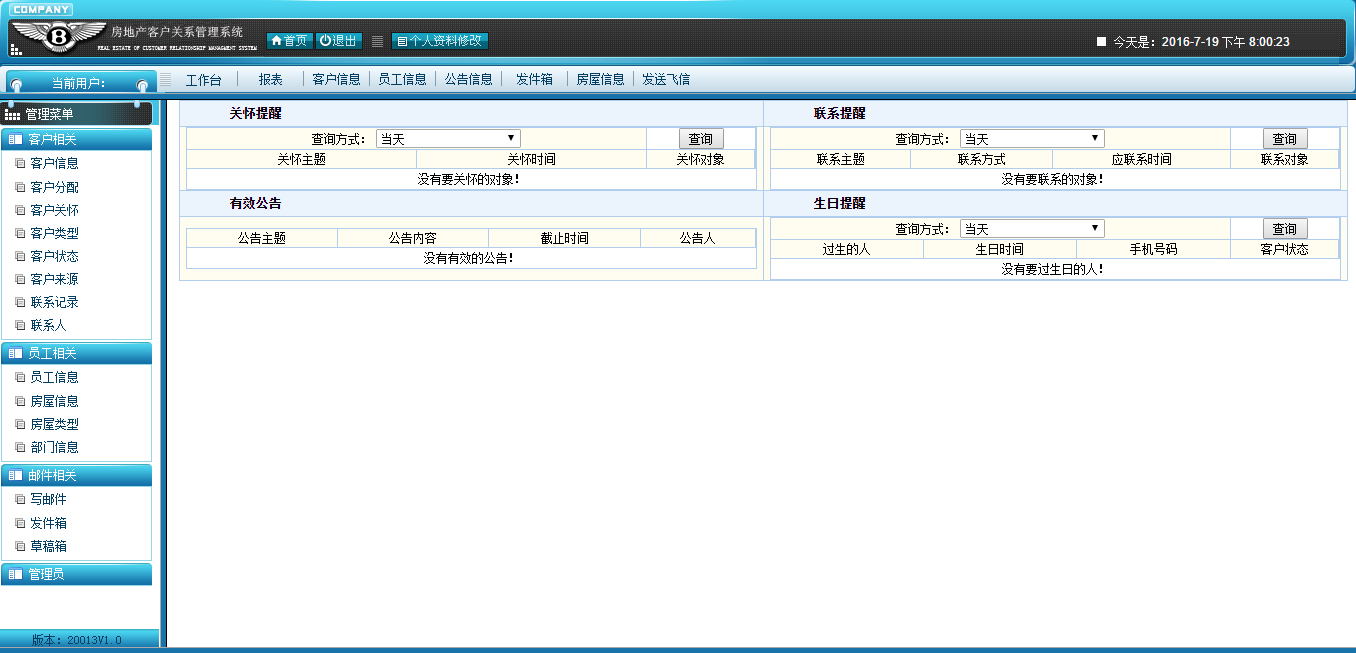Click the icon beside 邮件相关 header

pos(15,475)
